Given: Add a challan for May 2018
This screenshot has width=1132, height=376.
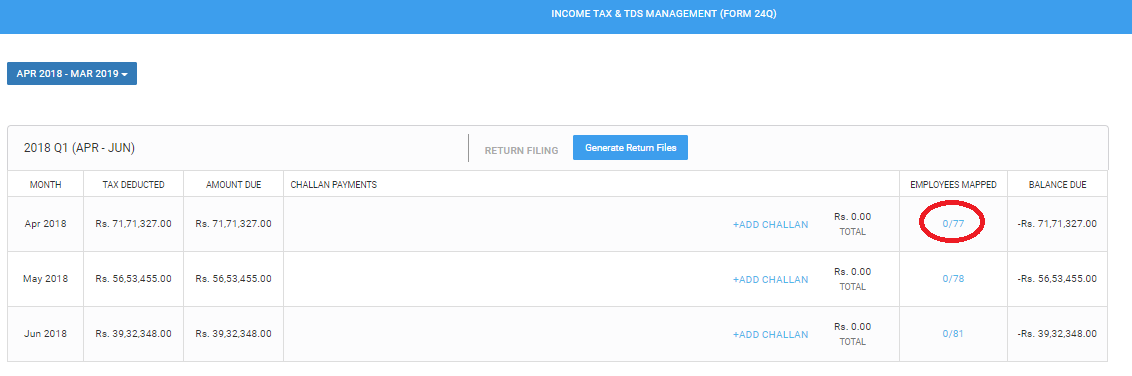Looking at the screenshot, I should pyautogui.click(x=770, y=279).
